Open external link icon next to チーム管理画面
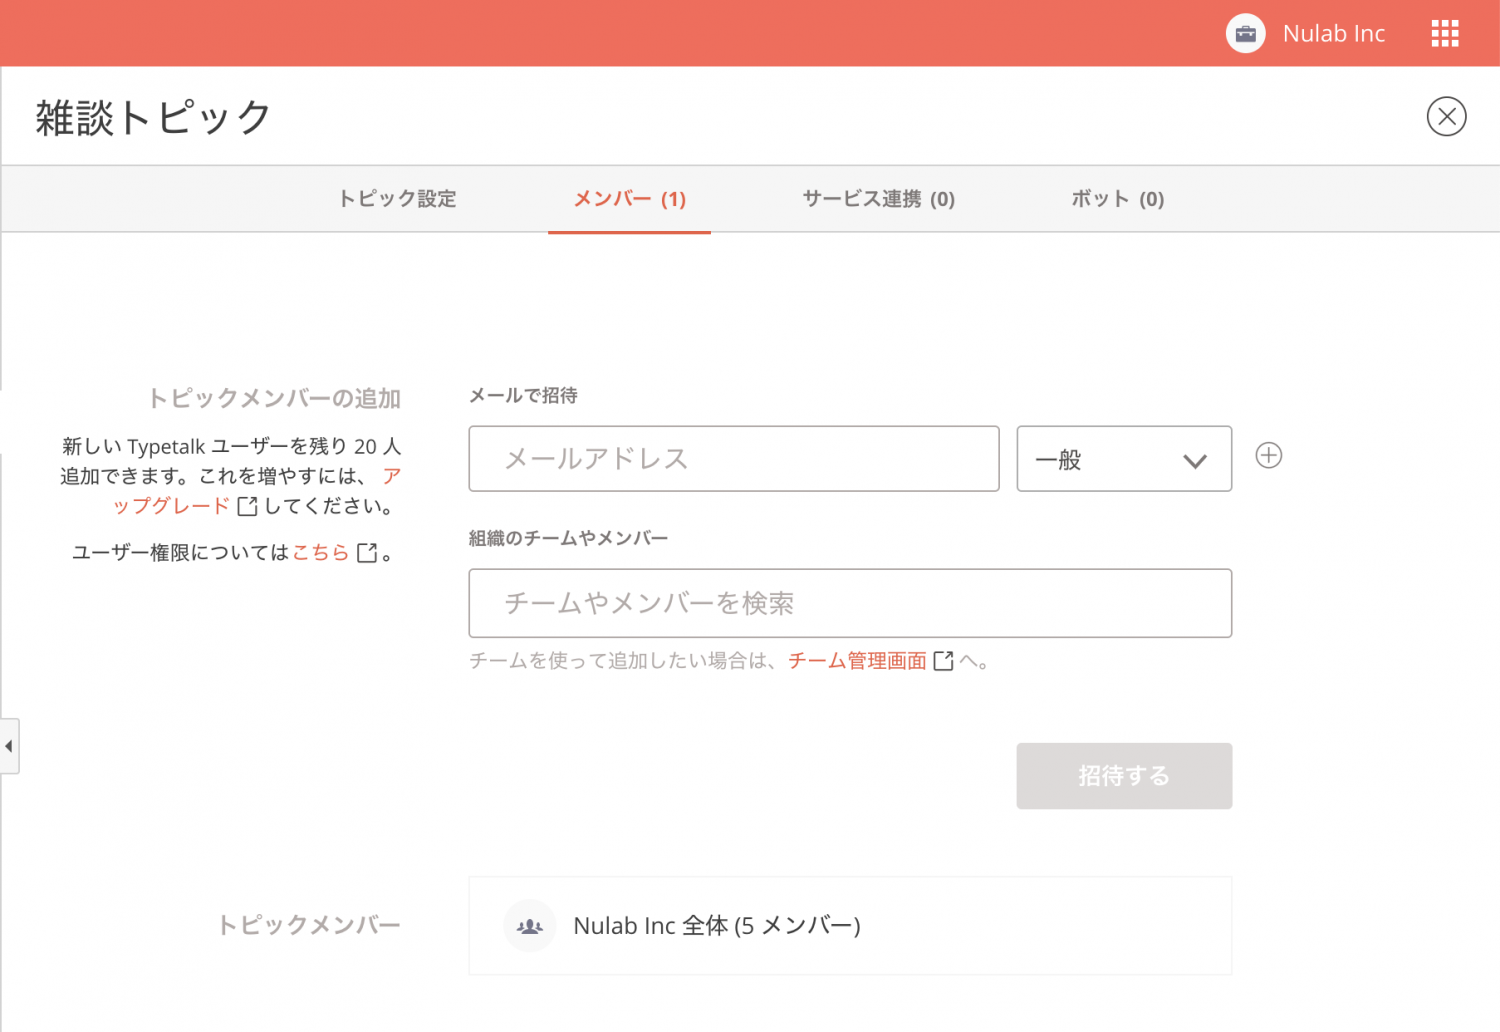This screenshot has height=1032, width=1500. point(943,661)
